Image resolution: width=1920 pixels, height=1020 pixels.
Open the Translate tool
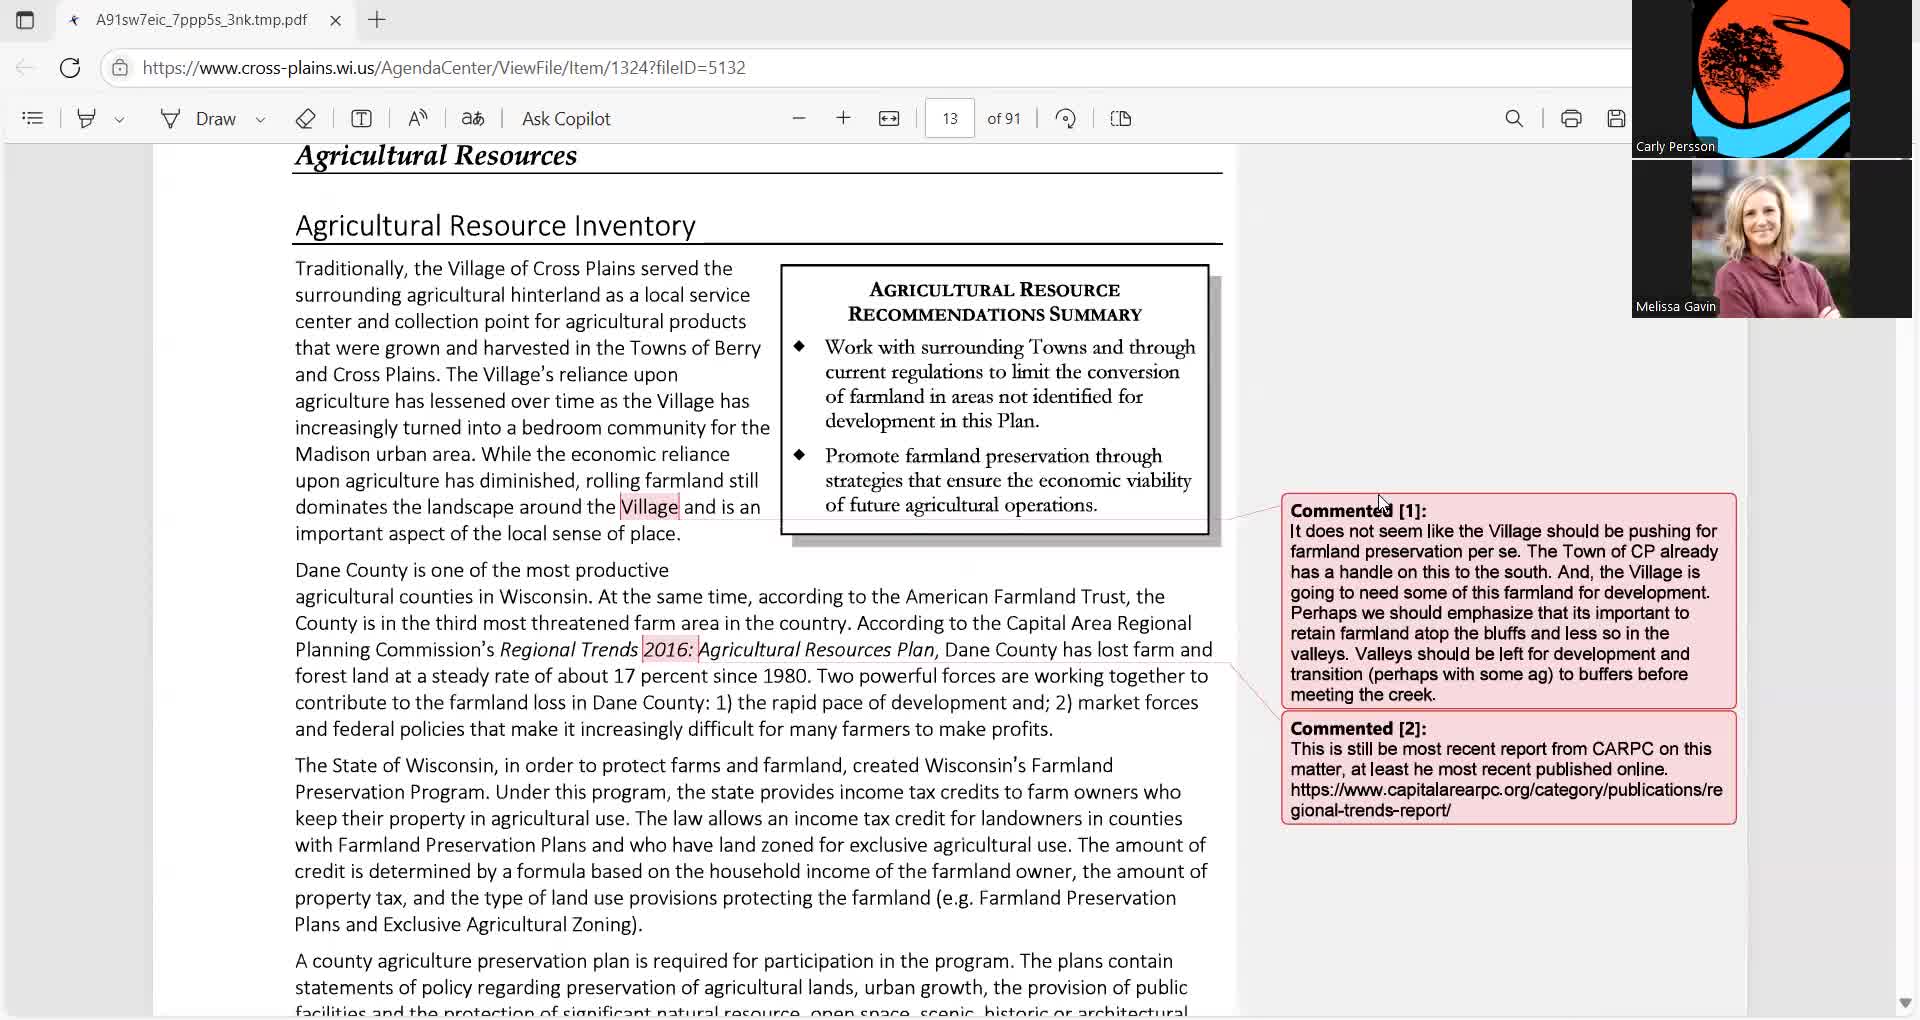473,118
